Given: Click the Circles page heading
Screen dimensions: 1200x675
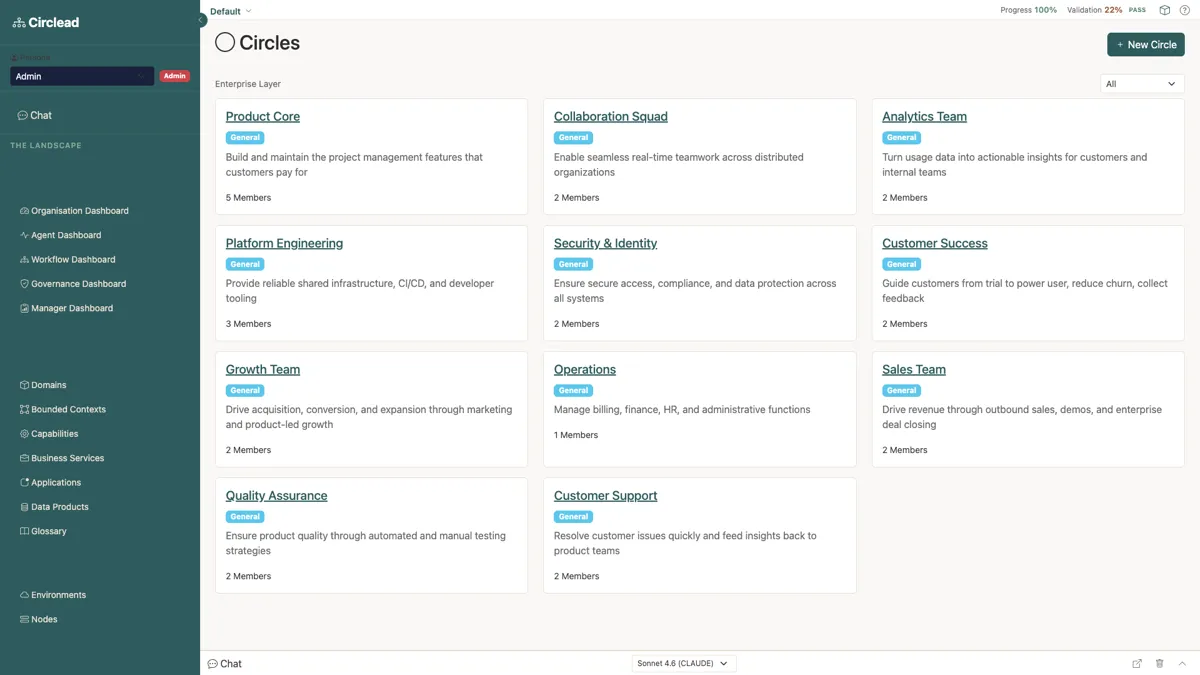Looking at the screenshot, I should (x=269, y=43).
